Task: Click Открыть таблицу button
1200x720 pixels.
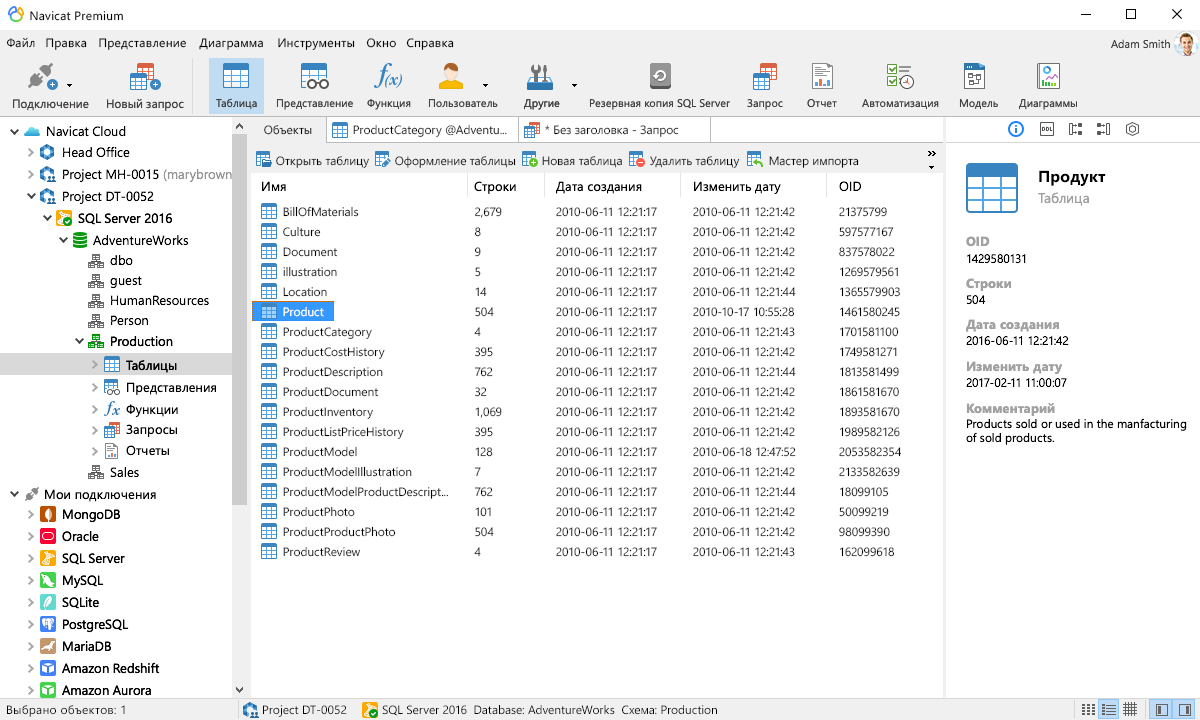Action: point(312,160)
